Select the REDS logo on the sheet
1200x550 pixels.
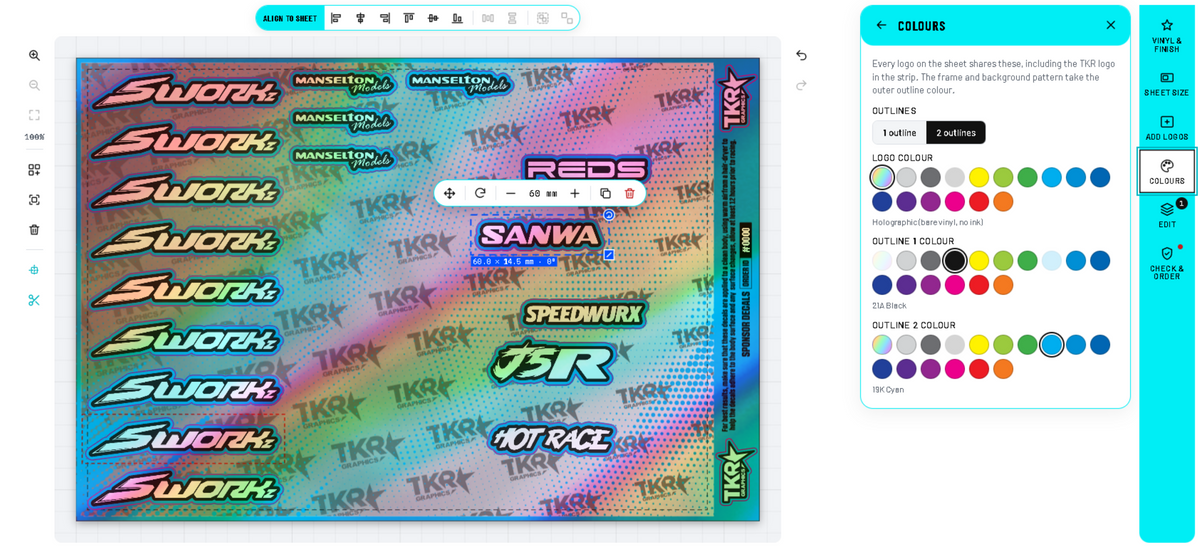pyautogui.click(x=586, y=169)
